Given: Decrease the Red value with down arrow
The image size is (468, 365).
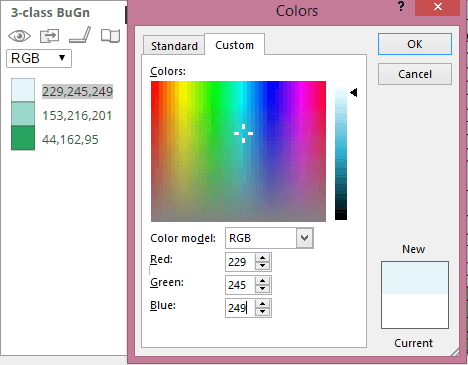Looking at the screenshot, I should [263, 266].
